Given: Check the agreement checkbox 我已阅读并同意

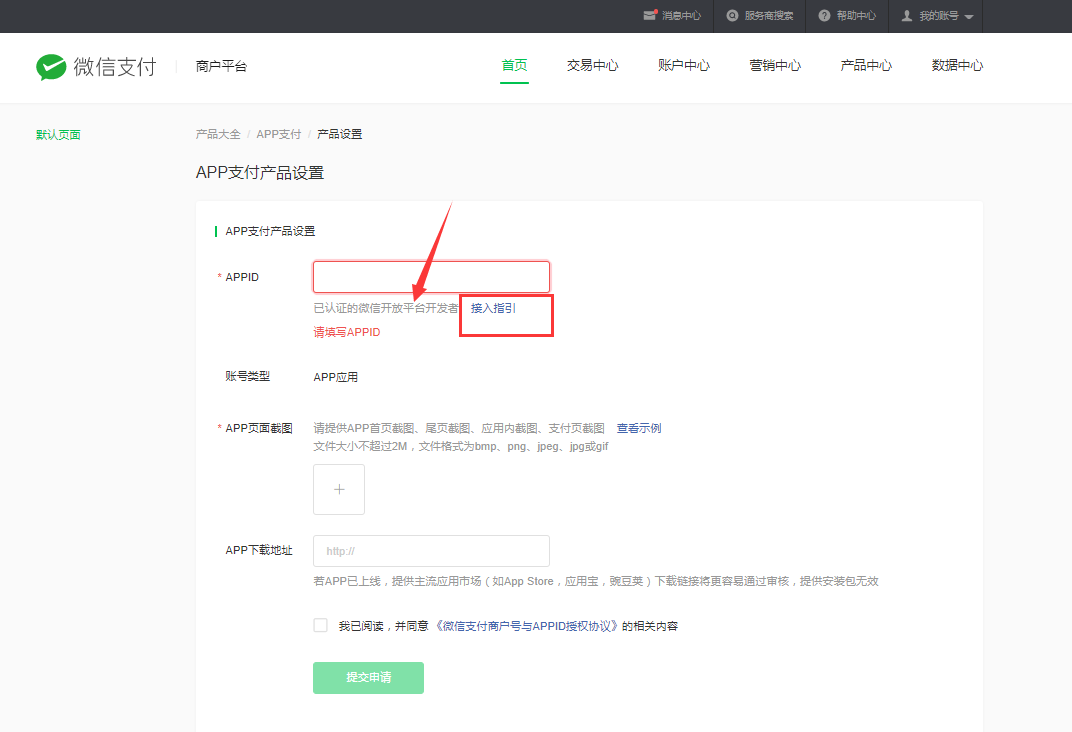Looking at the screenshot, I should (320, 625).
